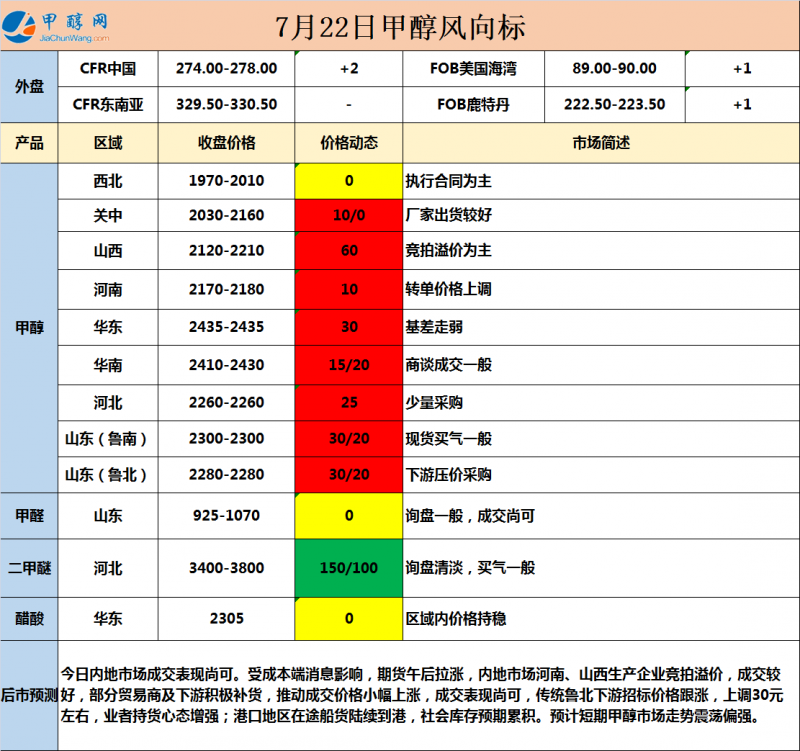Screen dimensions: 800x751
Task: Click the price 1970-2010
Action: (x=227, y=181)
